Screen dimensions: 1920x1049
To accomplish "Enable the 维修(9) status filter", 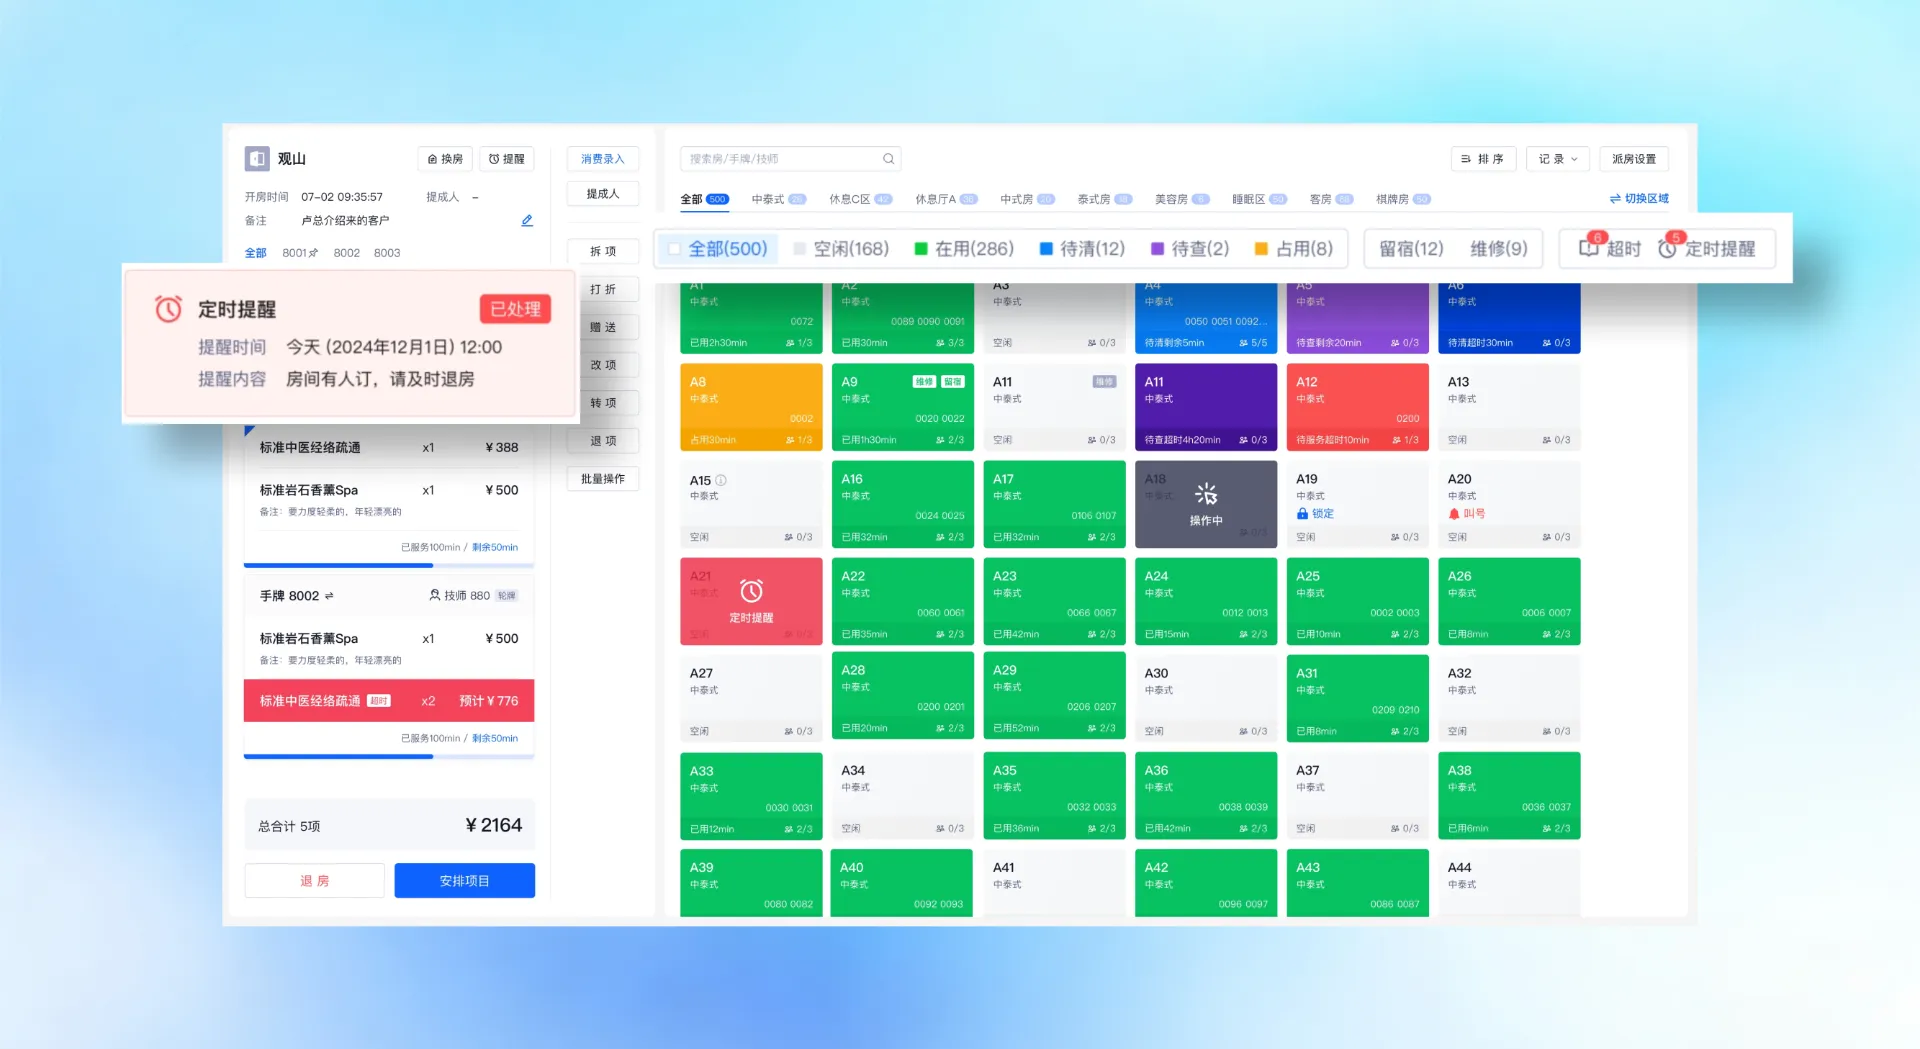I will click(x=1499, y=249).
